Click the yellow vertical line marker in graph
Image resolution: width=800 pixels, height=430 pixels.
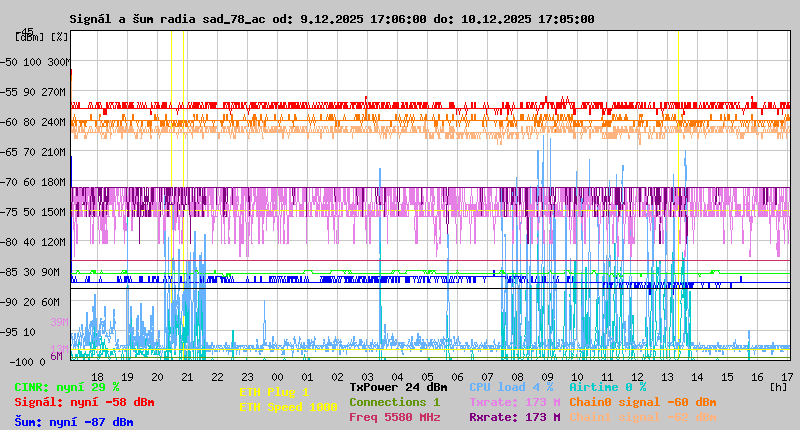point(678,200)
